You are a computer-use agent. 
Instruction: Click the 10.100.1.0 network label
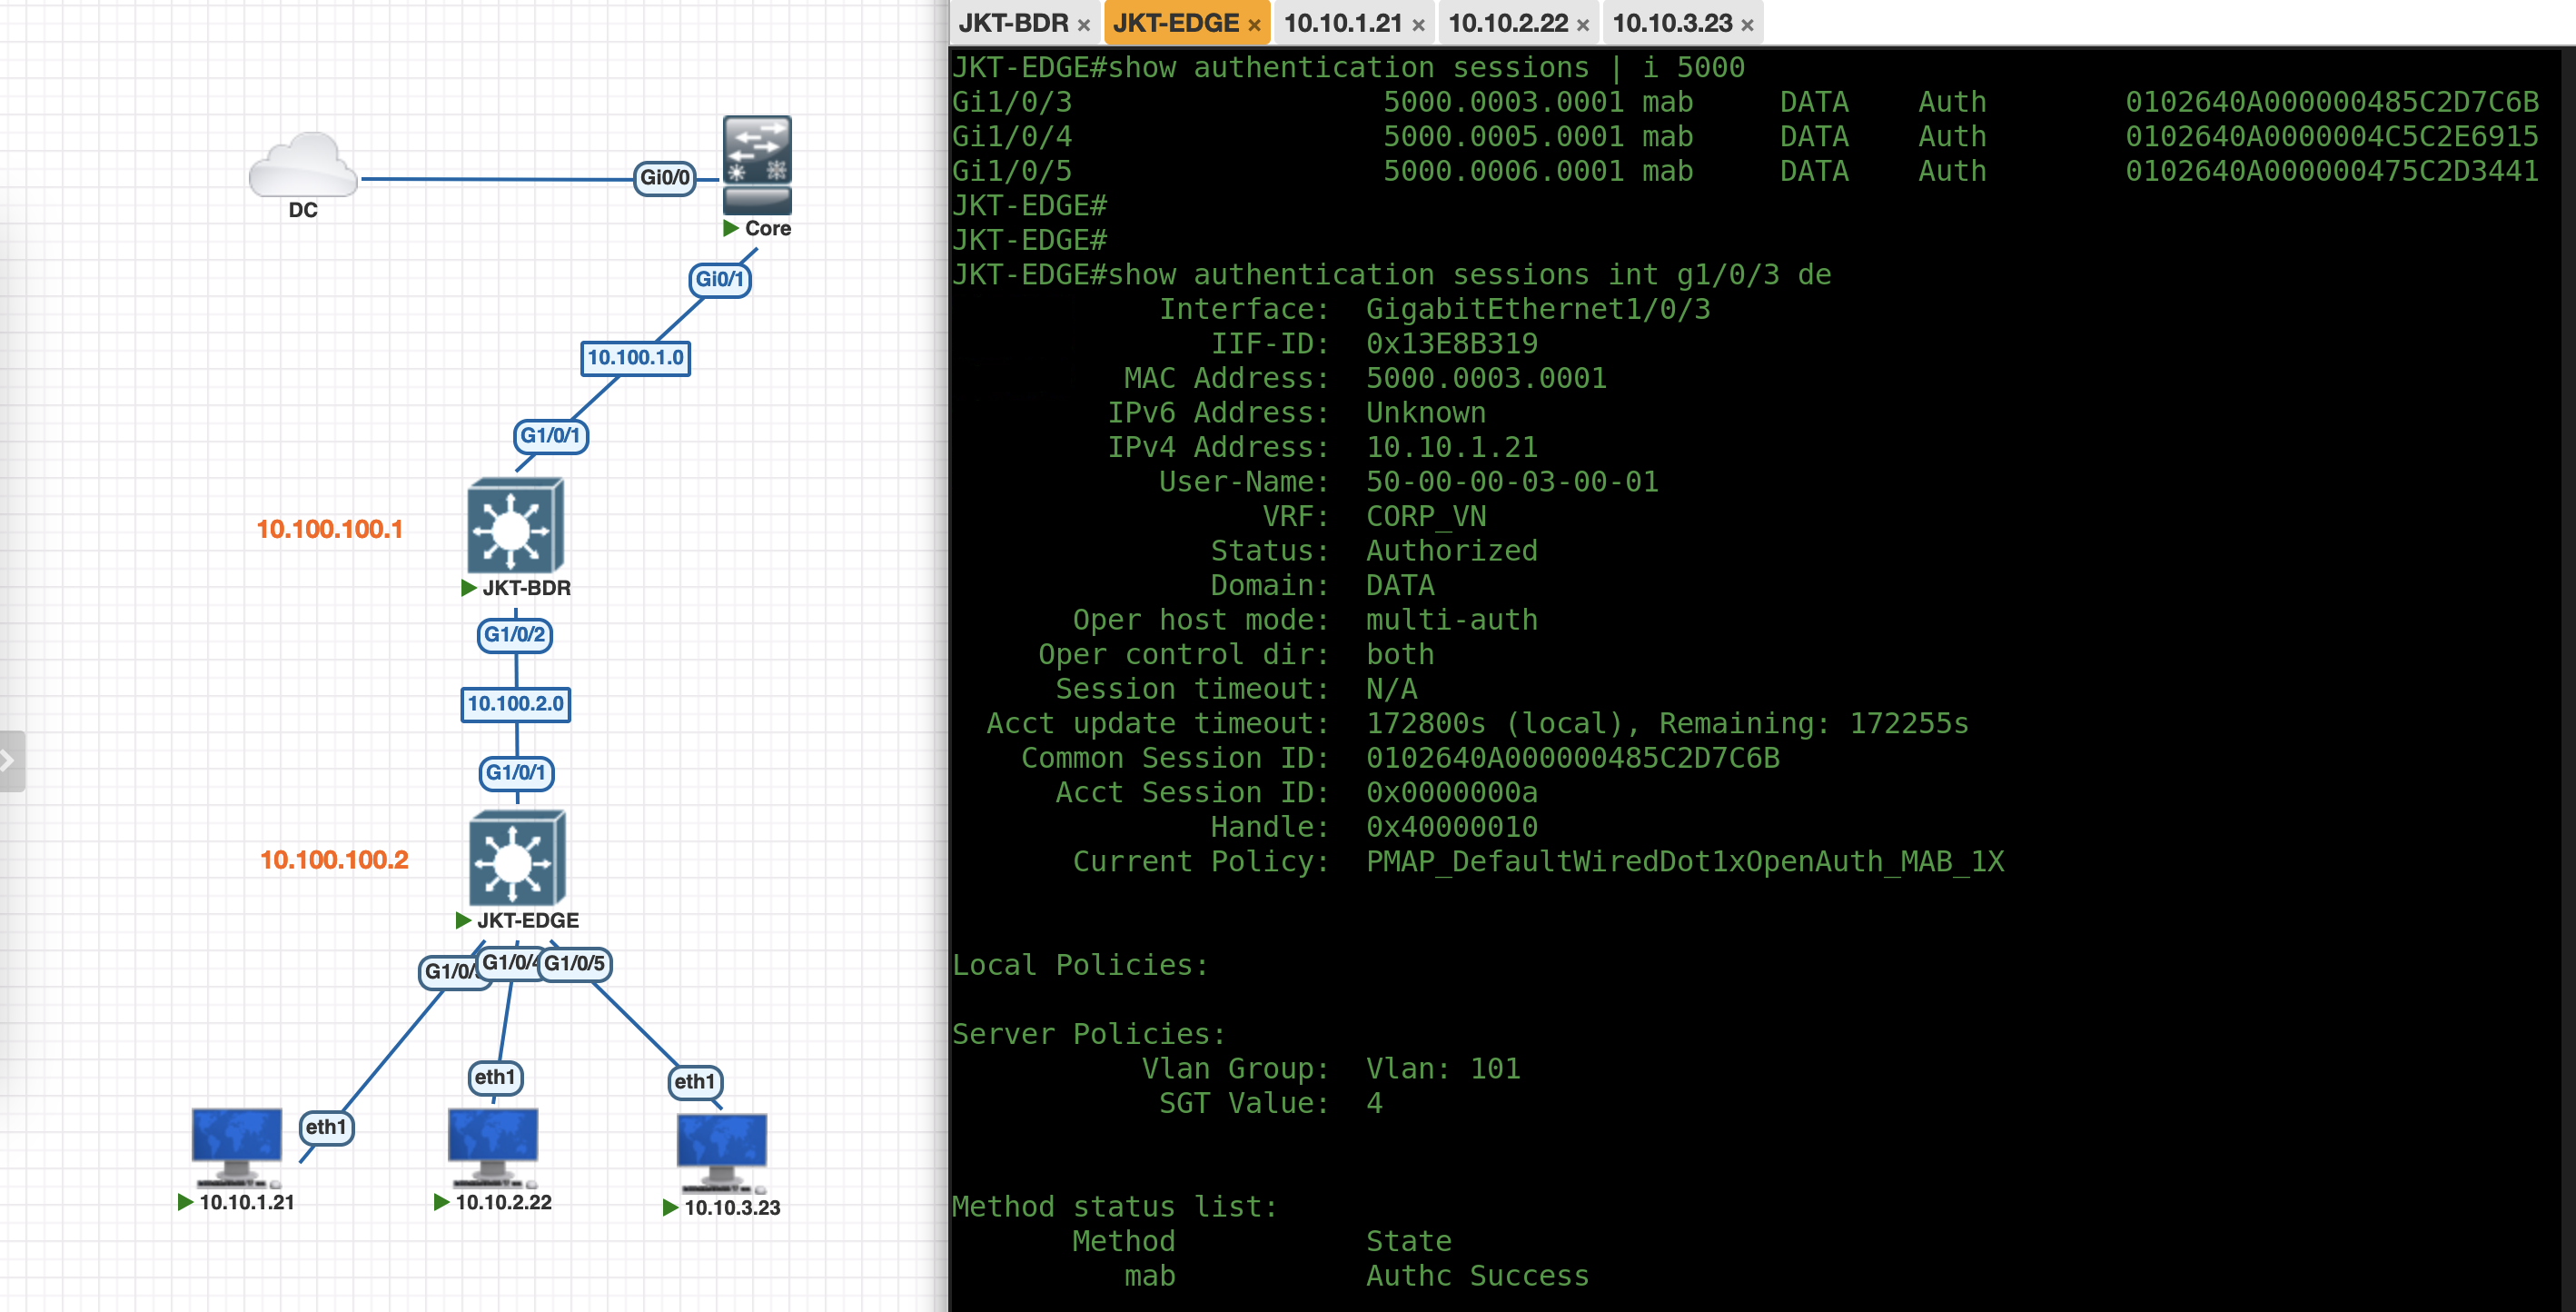coord(635,357)
